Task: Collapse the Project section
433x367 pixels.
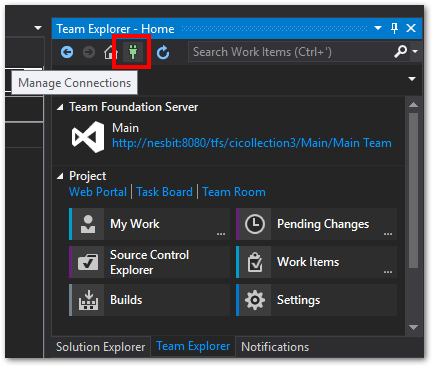Action: pyautogui.click(x=60, y=176)
